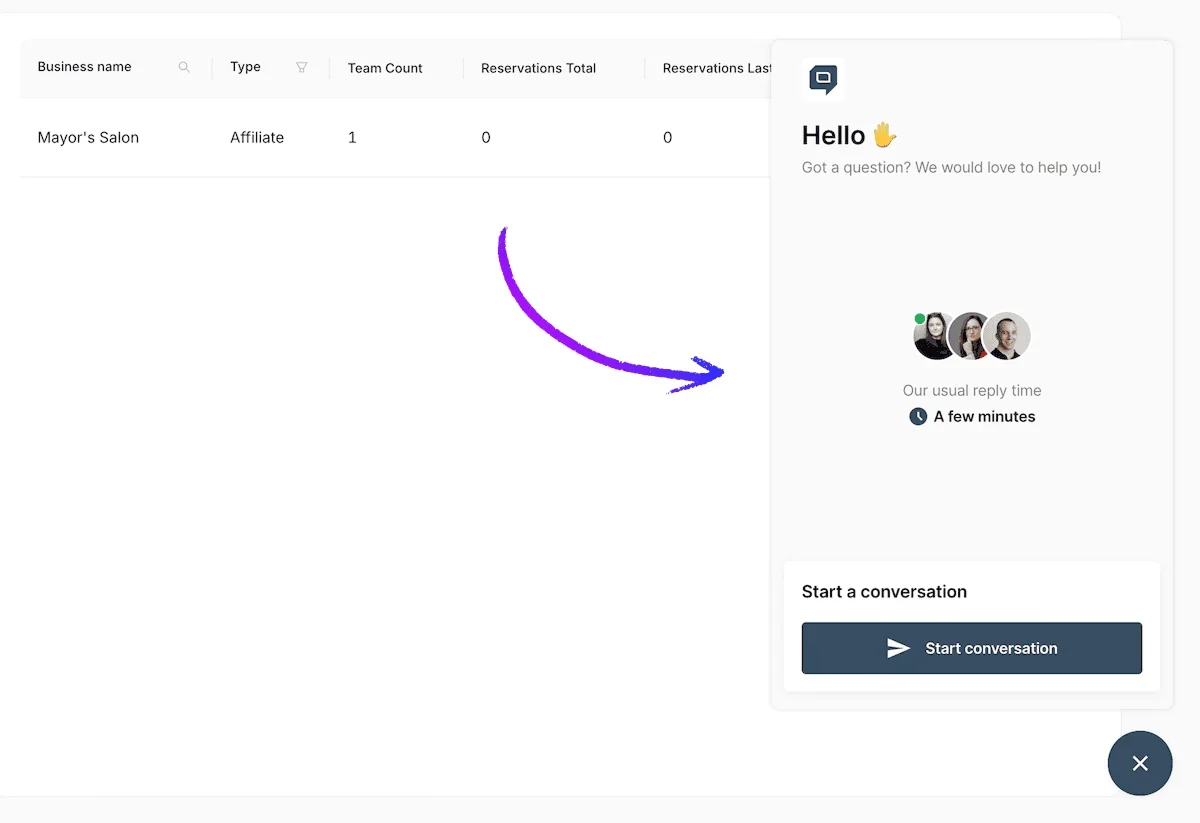
Task: Open the Mayor's Salon business row
Action: pos(395,138)
